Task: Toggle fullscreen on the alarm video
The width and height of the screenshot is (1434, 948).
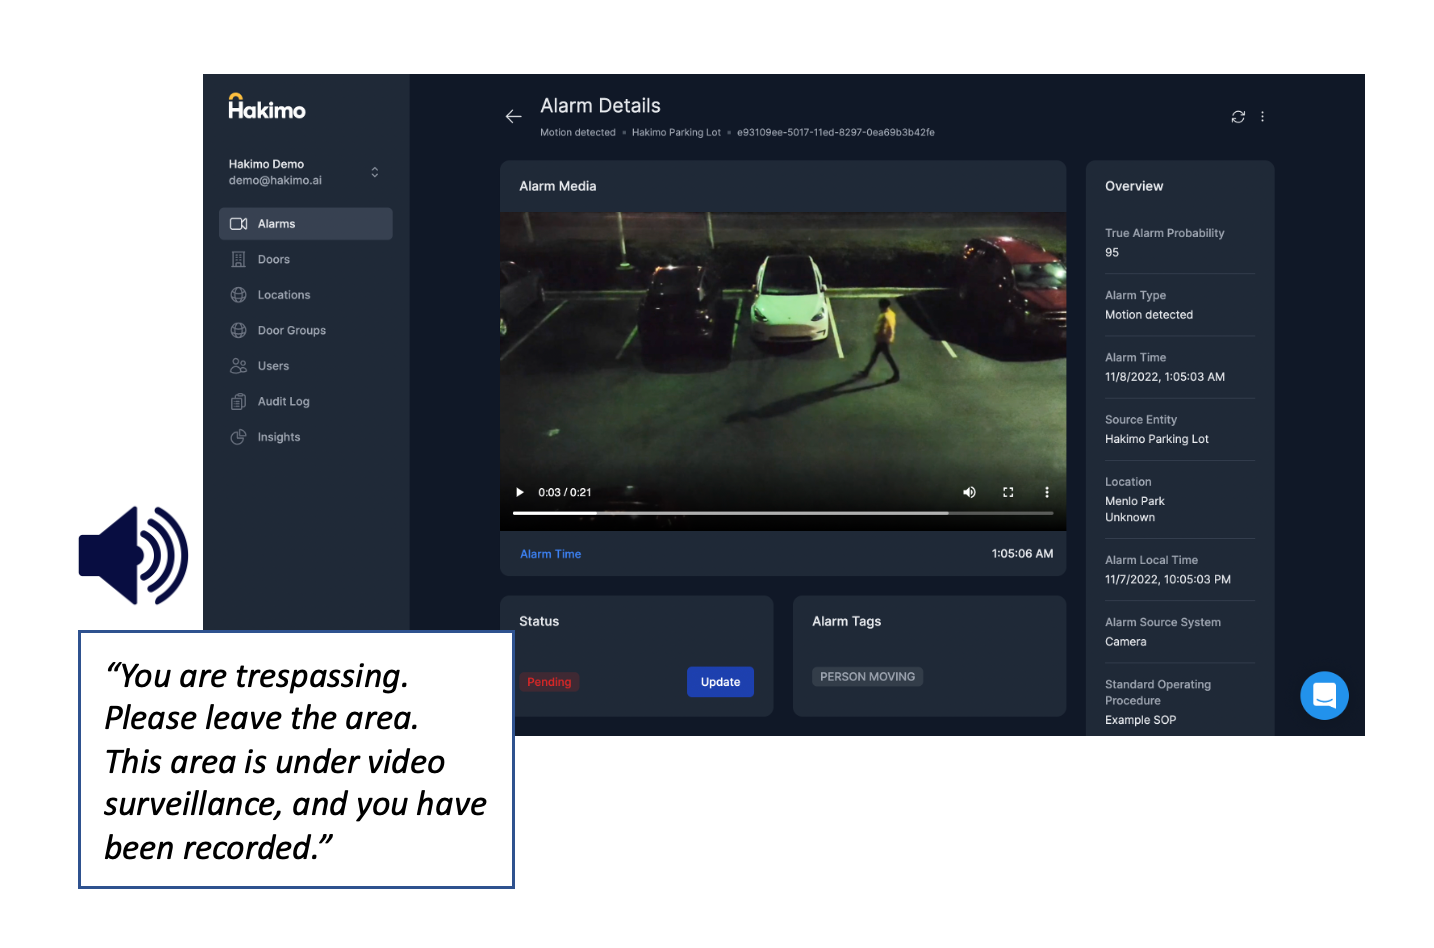Action: (x=1008, y=492)
